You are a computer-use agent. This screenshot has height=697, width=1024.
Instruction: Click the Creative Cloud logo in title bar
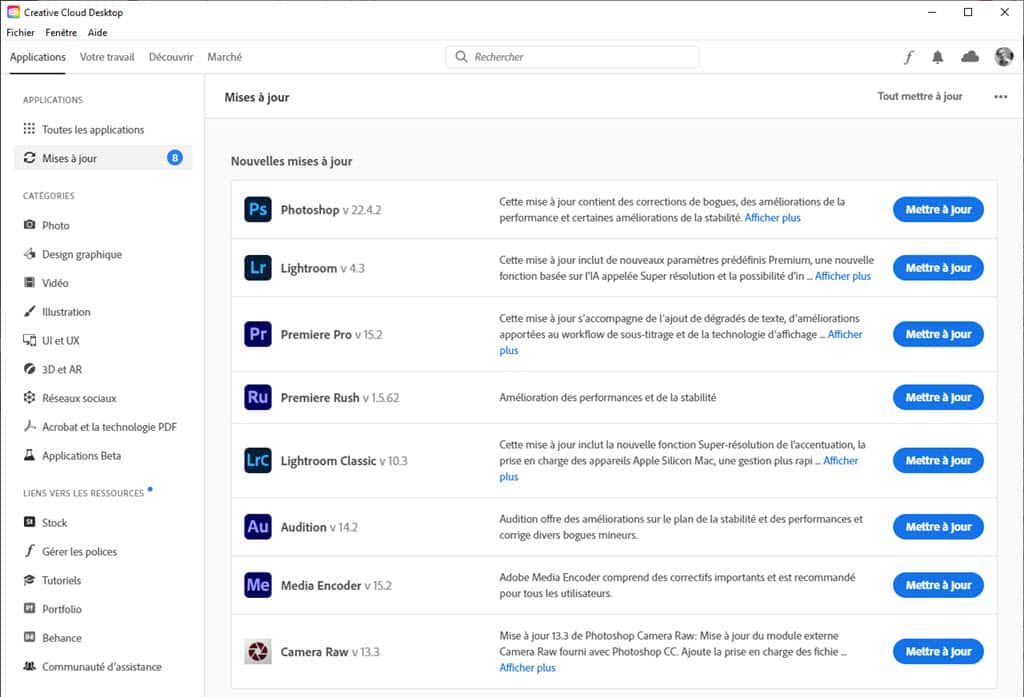[13, 12]
